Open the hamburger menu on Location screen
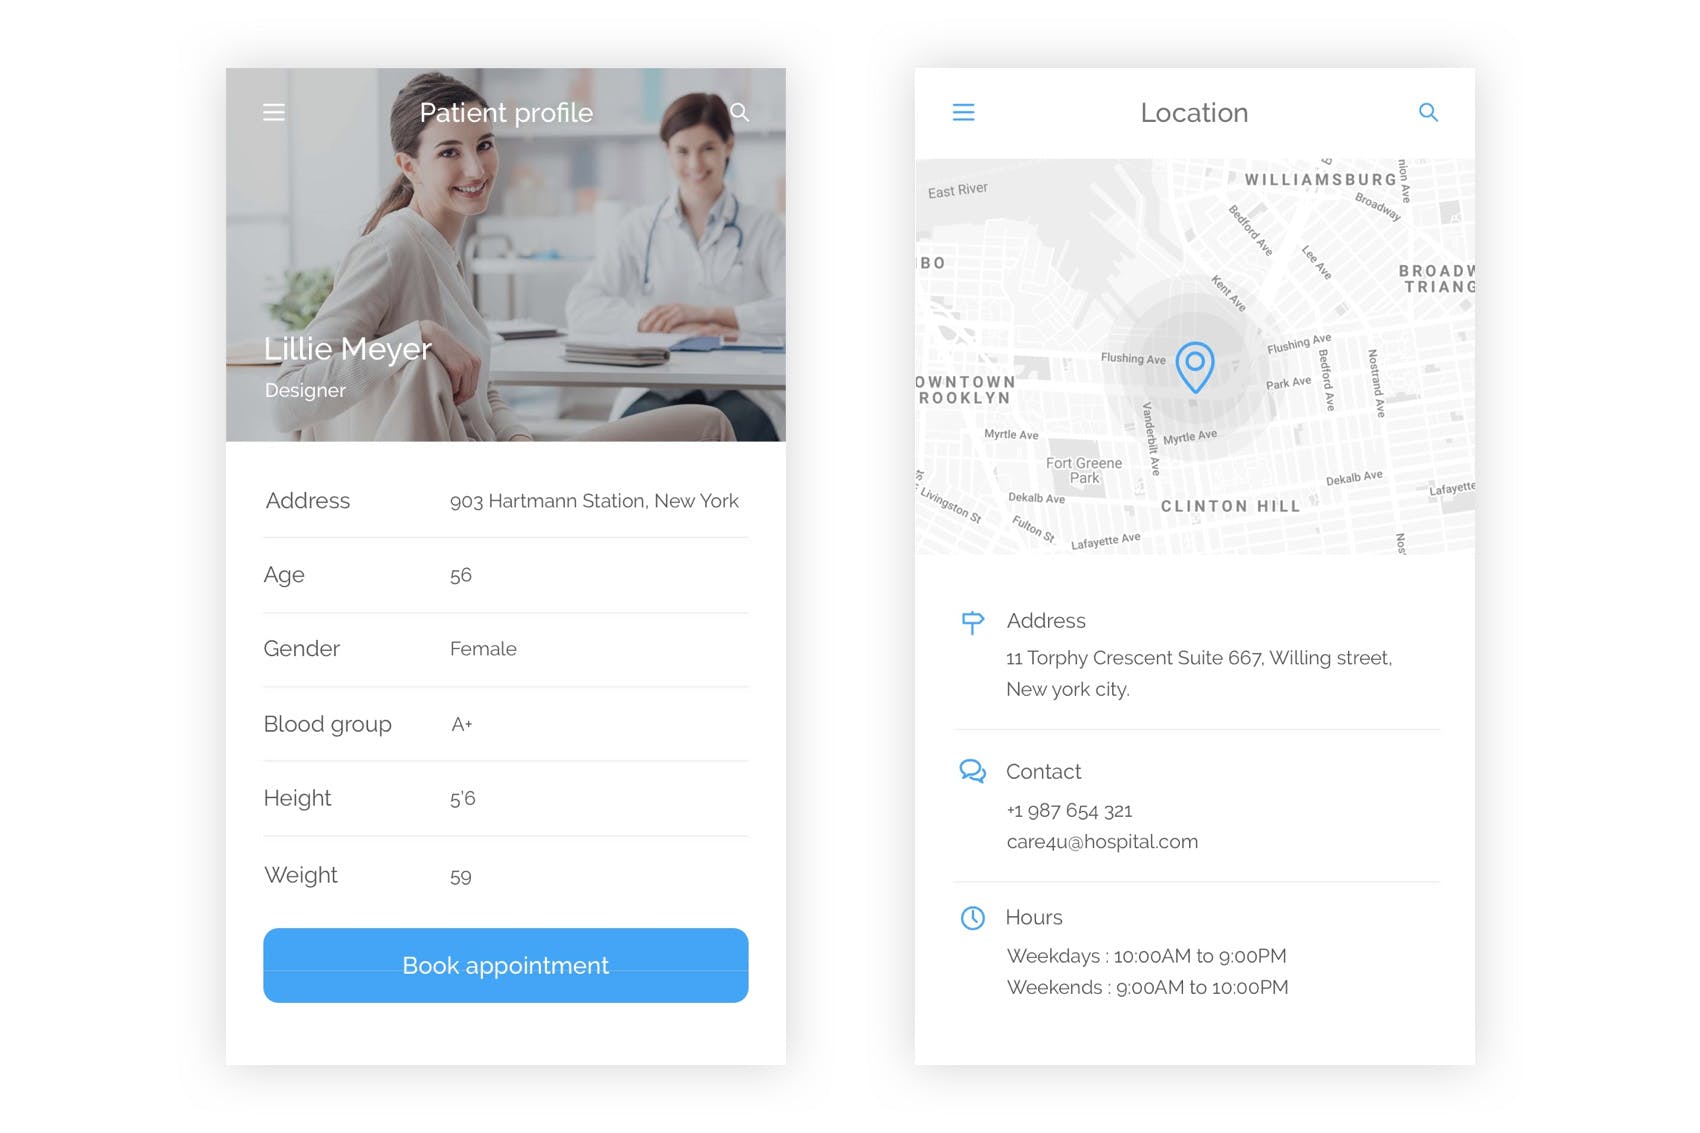Viewport: 1700px width, 1133px height. click(x=963, y=112)
